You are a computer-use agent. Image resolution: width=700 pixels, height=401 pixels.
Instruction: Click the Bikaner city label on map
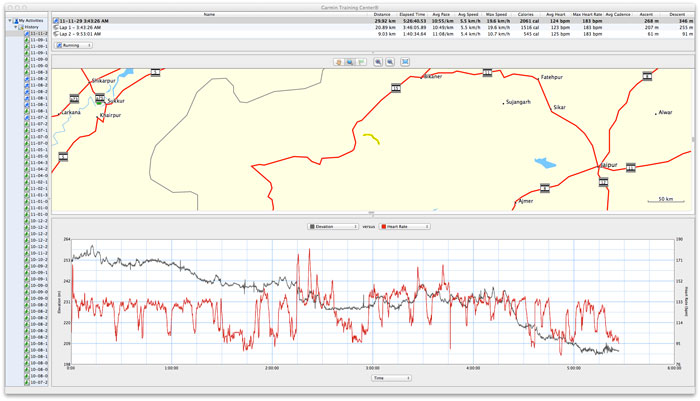coord(433,76)
